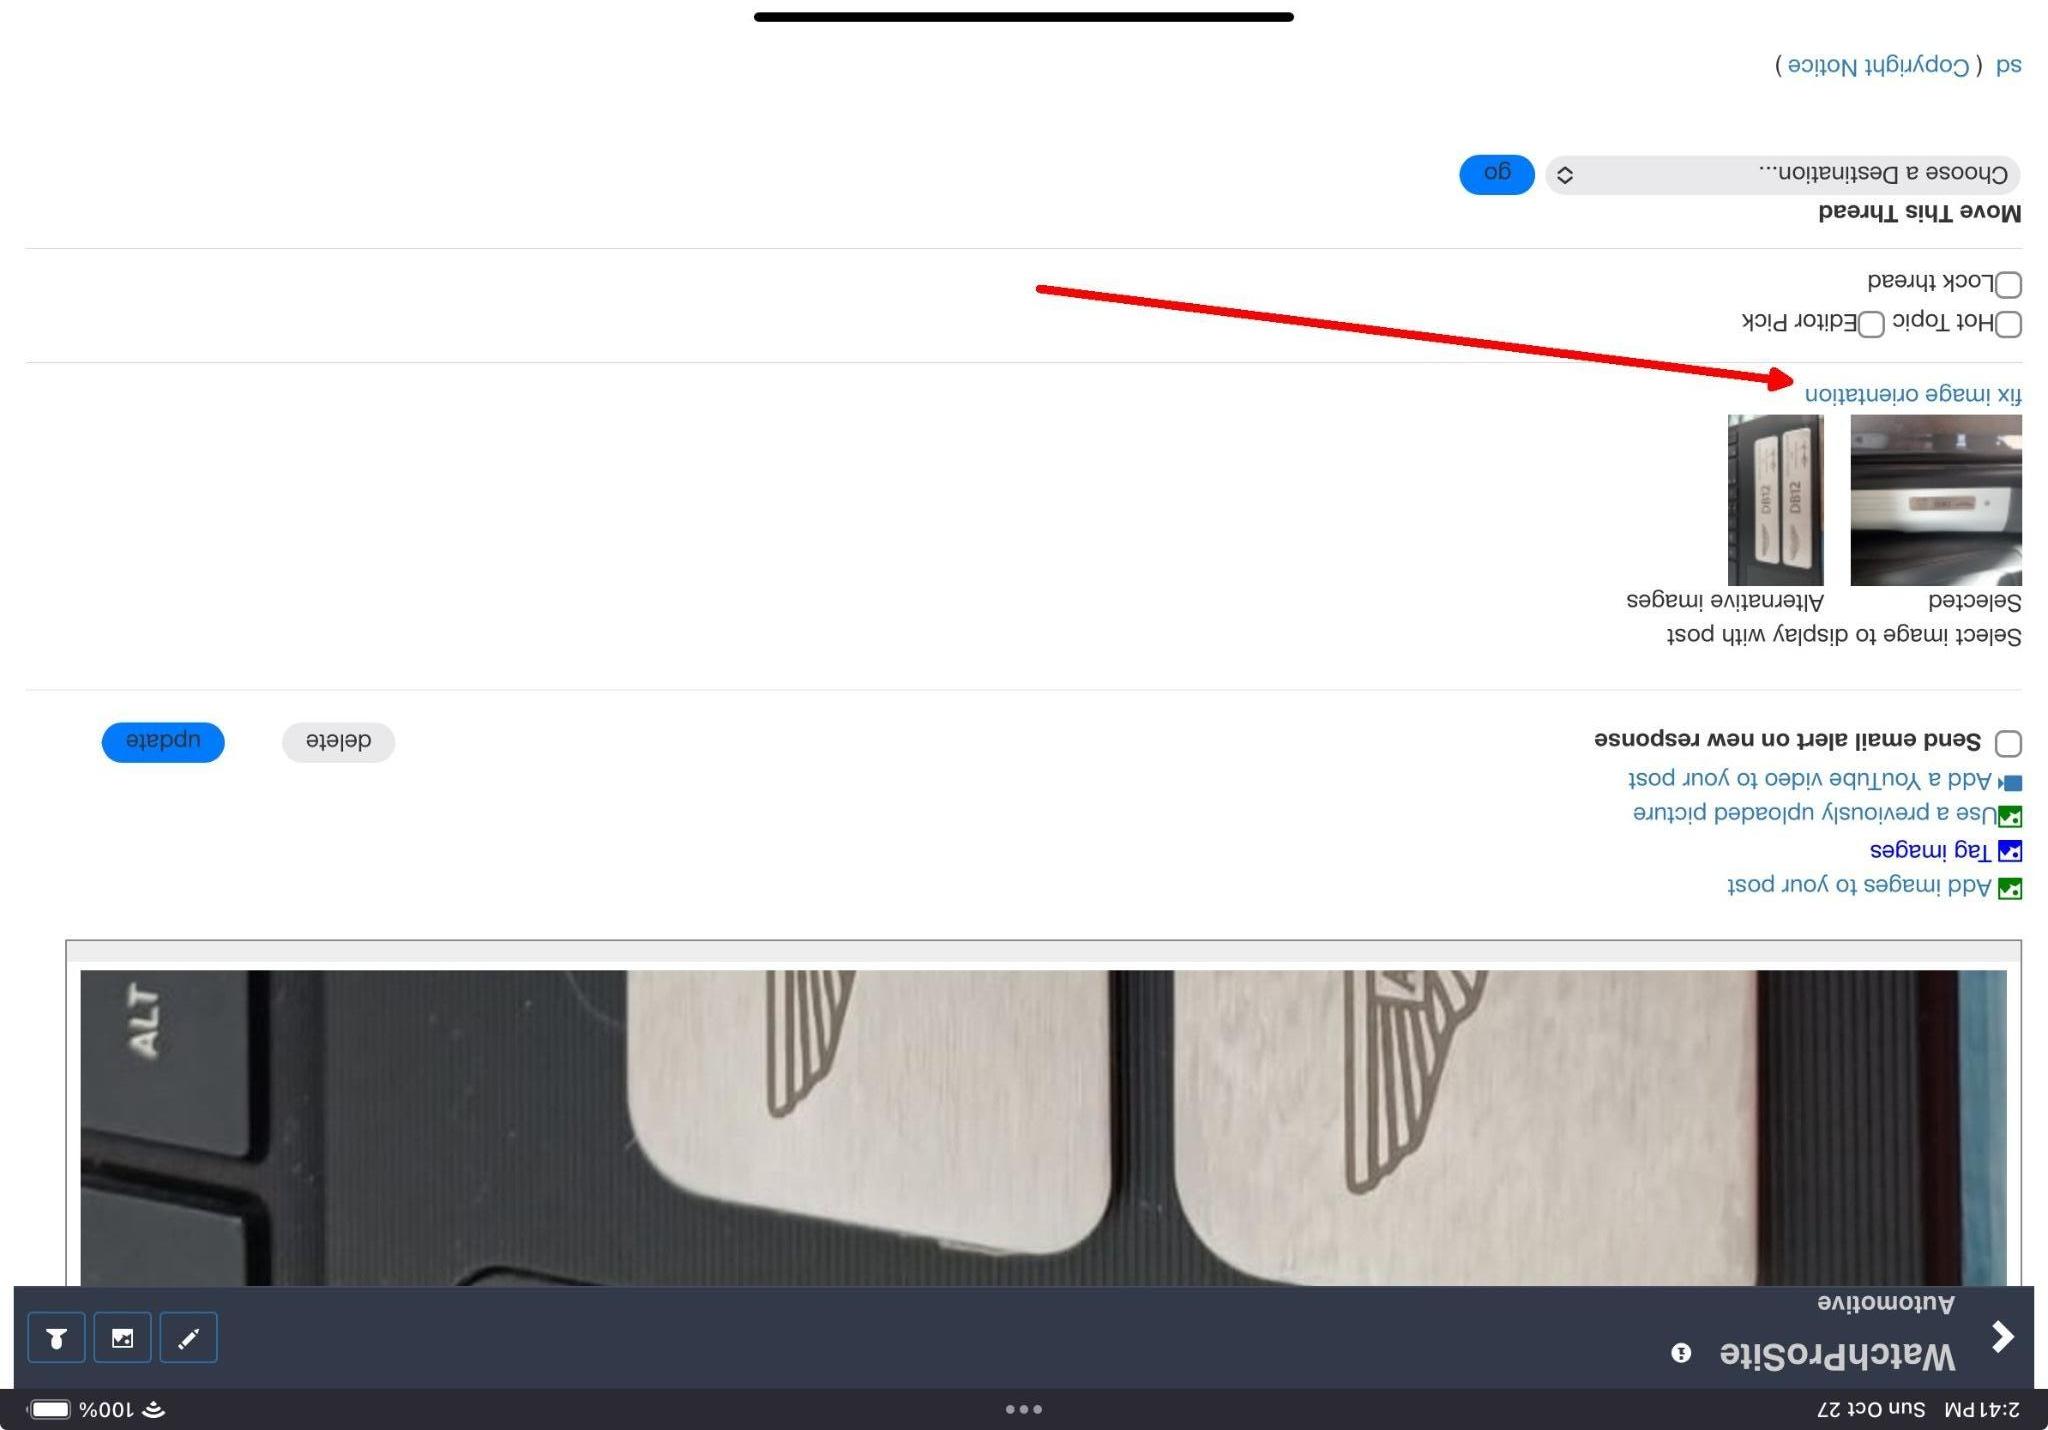Open the Tag images link
This screenshot has height=1430, width=2048.
1930,850
